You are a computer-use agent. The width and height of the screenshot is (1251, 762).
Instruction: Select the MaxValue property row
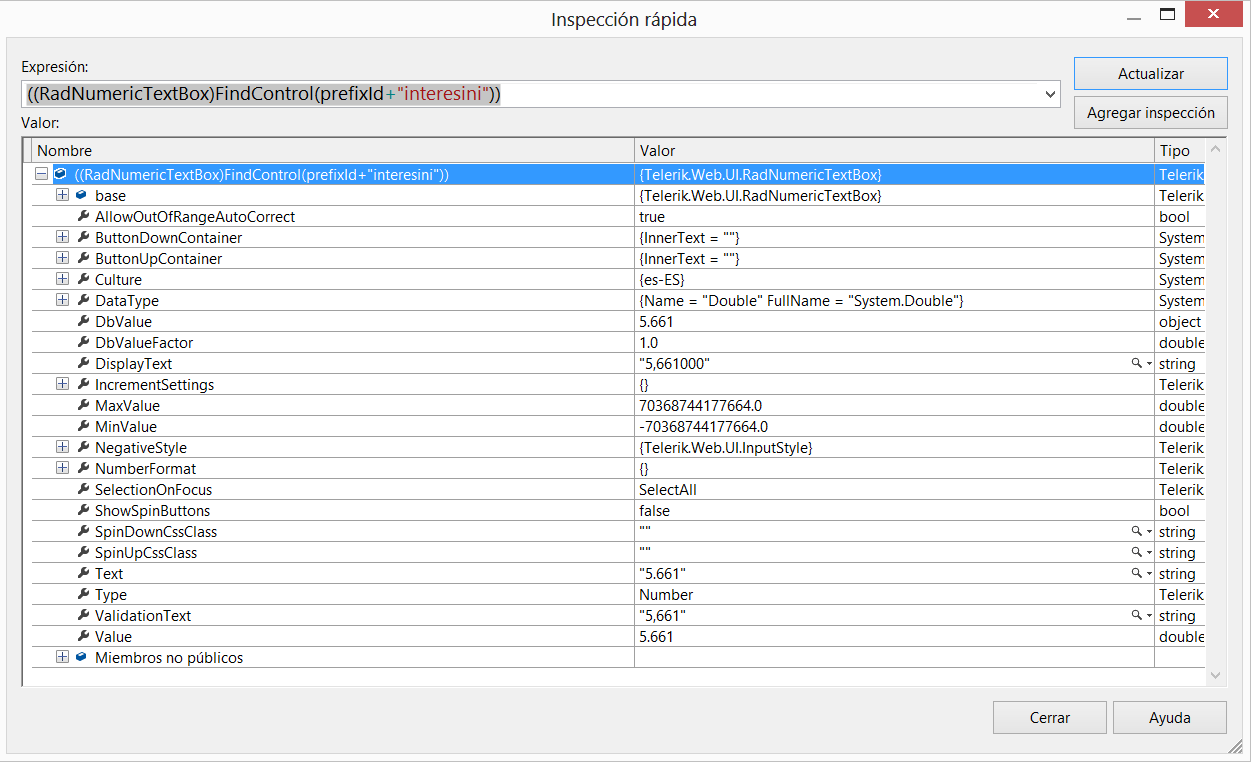(x=127, y=406)
